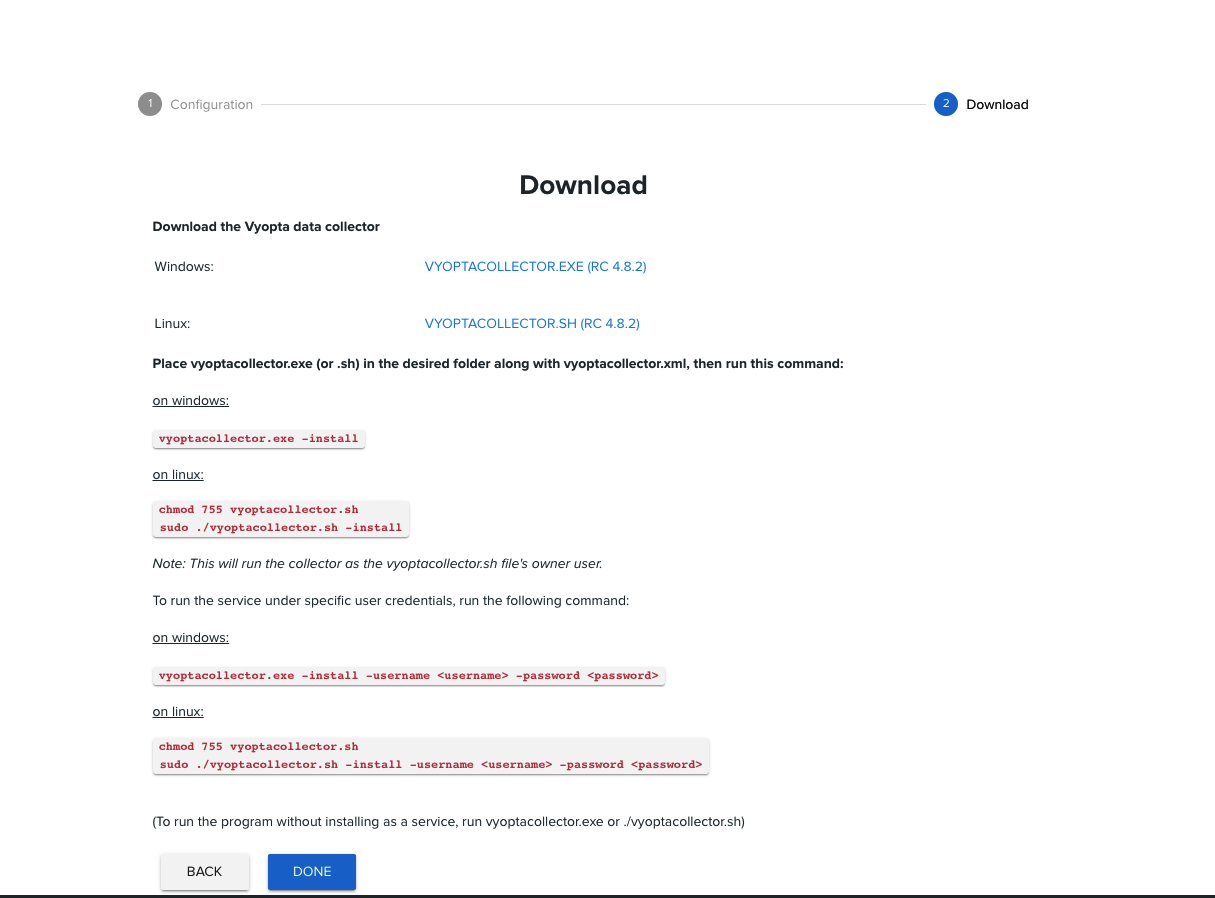
Task: Click the 'Place vyoptacollector.exe (or .sh)' instruction text
Action: tap(498, 364)
